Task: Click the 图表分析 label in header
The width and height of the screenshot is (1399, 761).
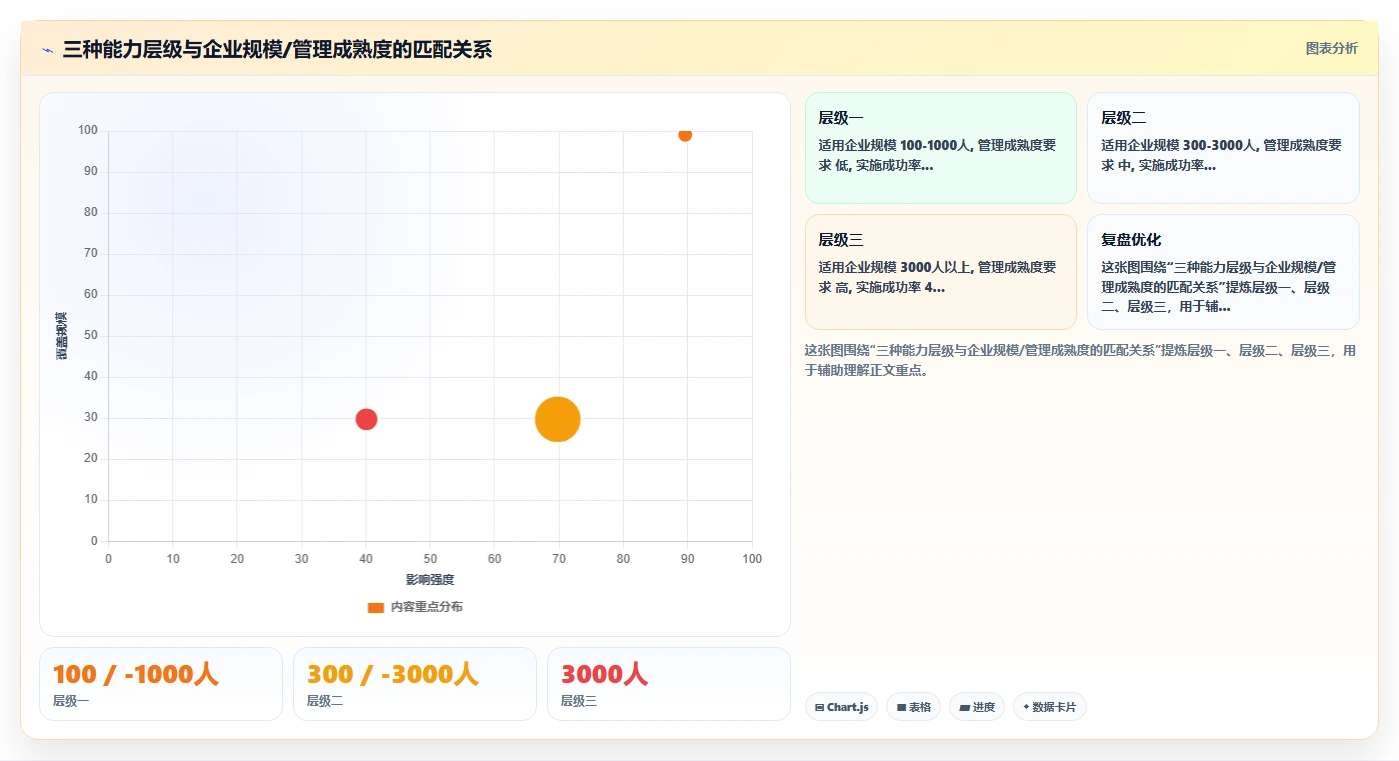Action: point(1331,48)
